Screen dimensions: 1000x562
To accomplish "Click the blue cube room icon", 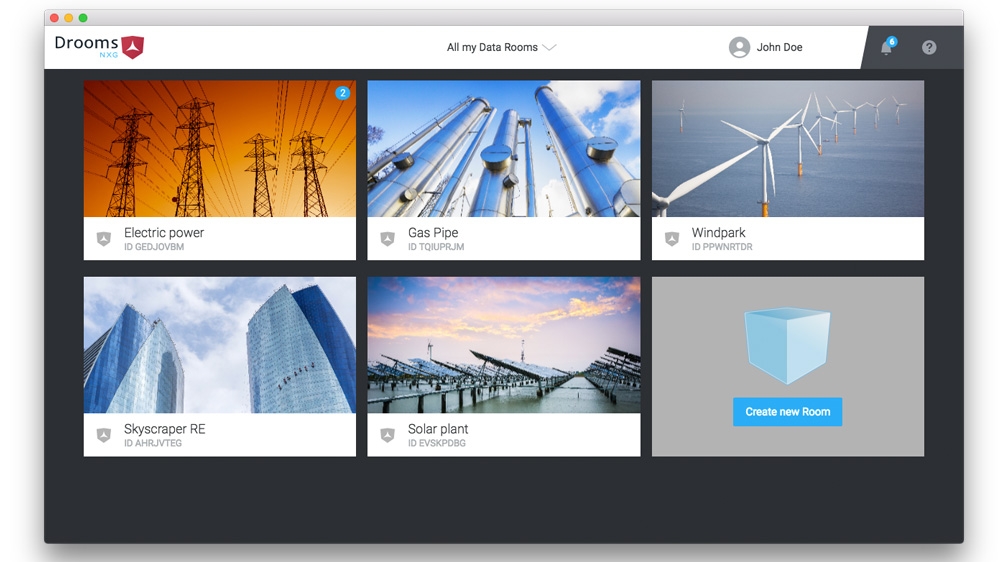I will pyautogui.click(x=787, y=345).
